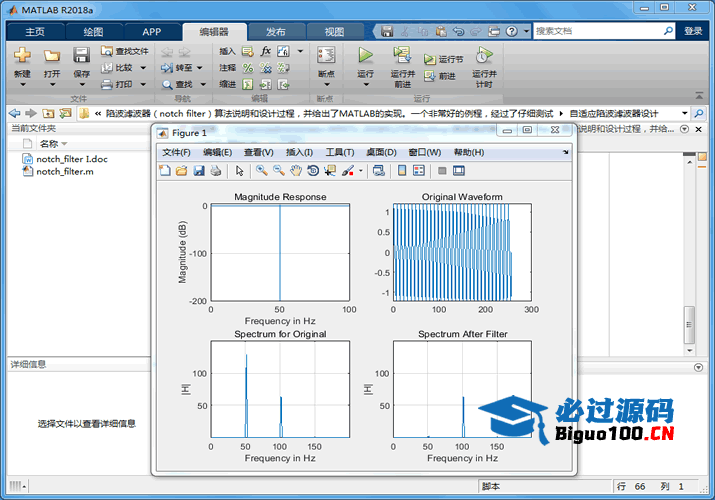
Task: Click the Run (运行) green arrow
Action: [365, 55]
